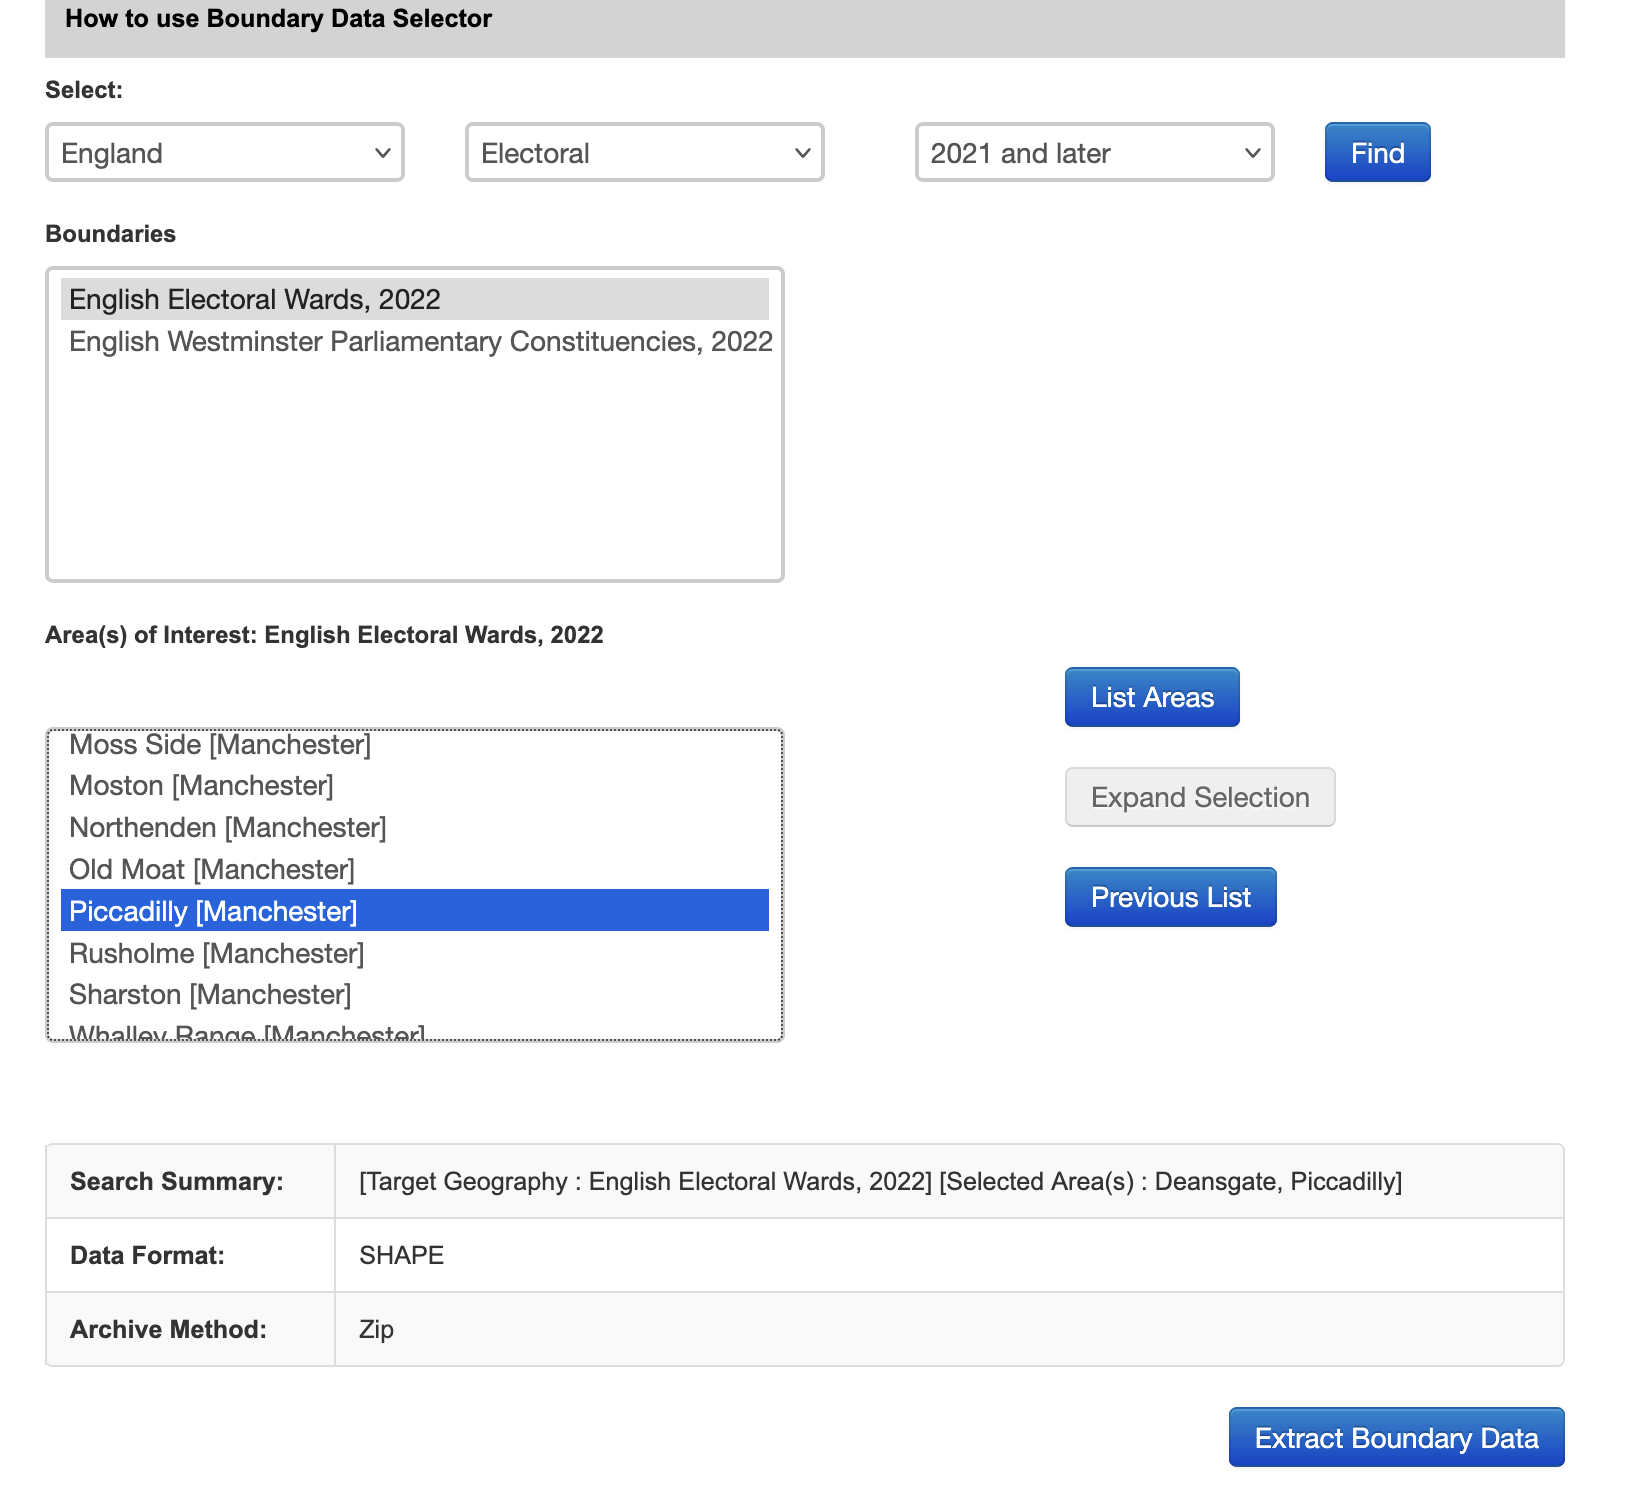1628x1500 pixels.
Task: Choose Moss Side [Manchester] area
Action: (220, 746)
